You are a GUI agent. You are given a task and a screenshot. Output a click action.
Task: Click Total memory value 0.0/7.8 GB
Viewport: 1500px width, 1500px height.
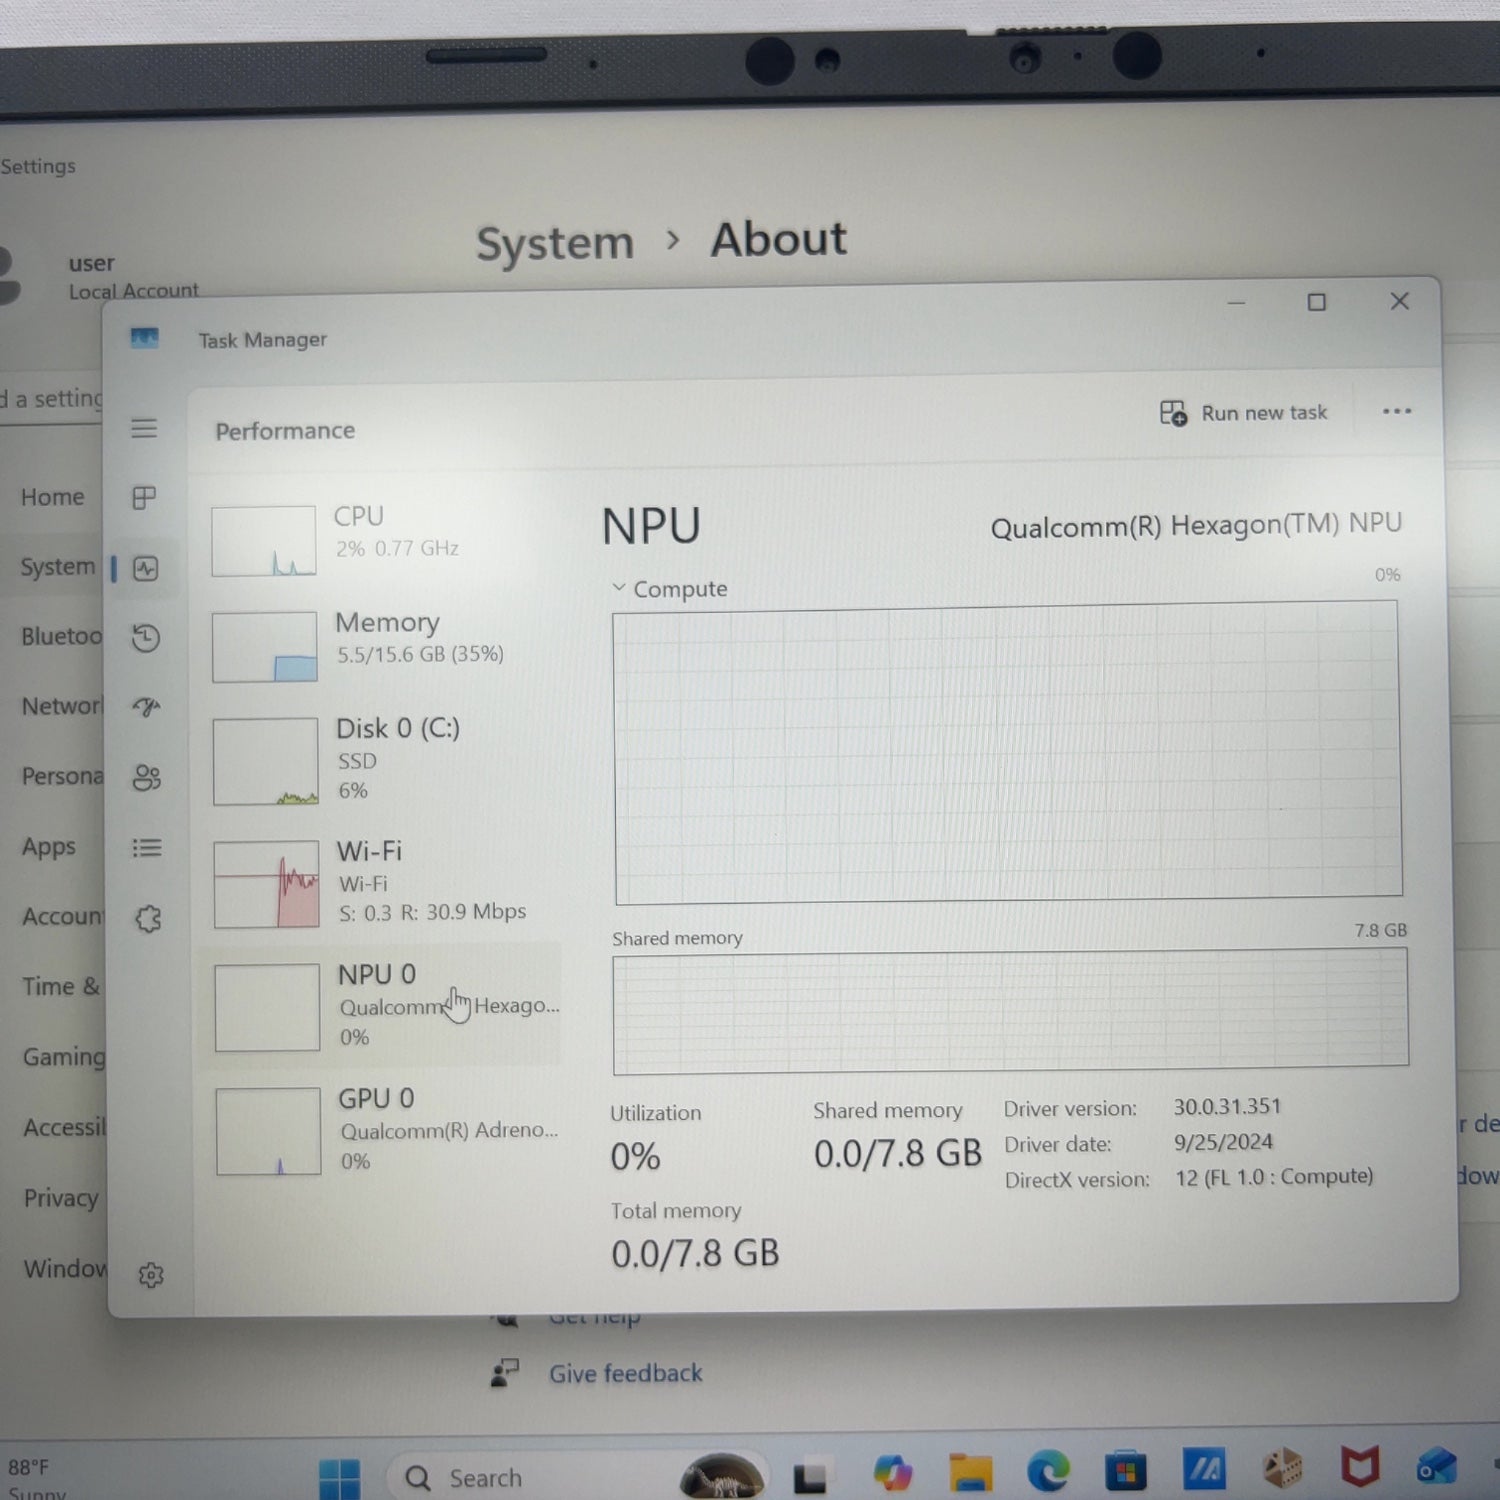point(695,1253)
